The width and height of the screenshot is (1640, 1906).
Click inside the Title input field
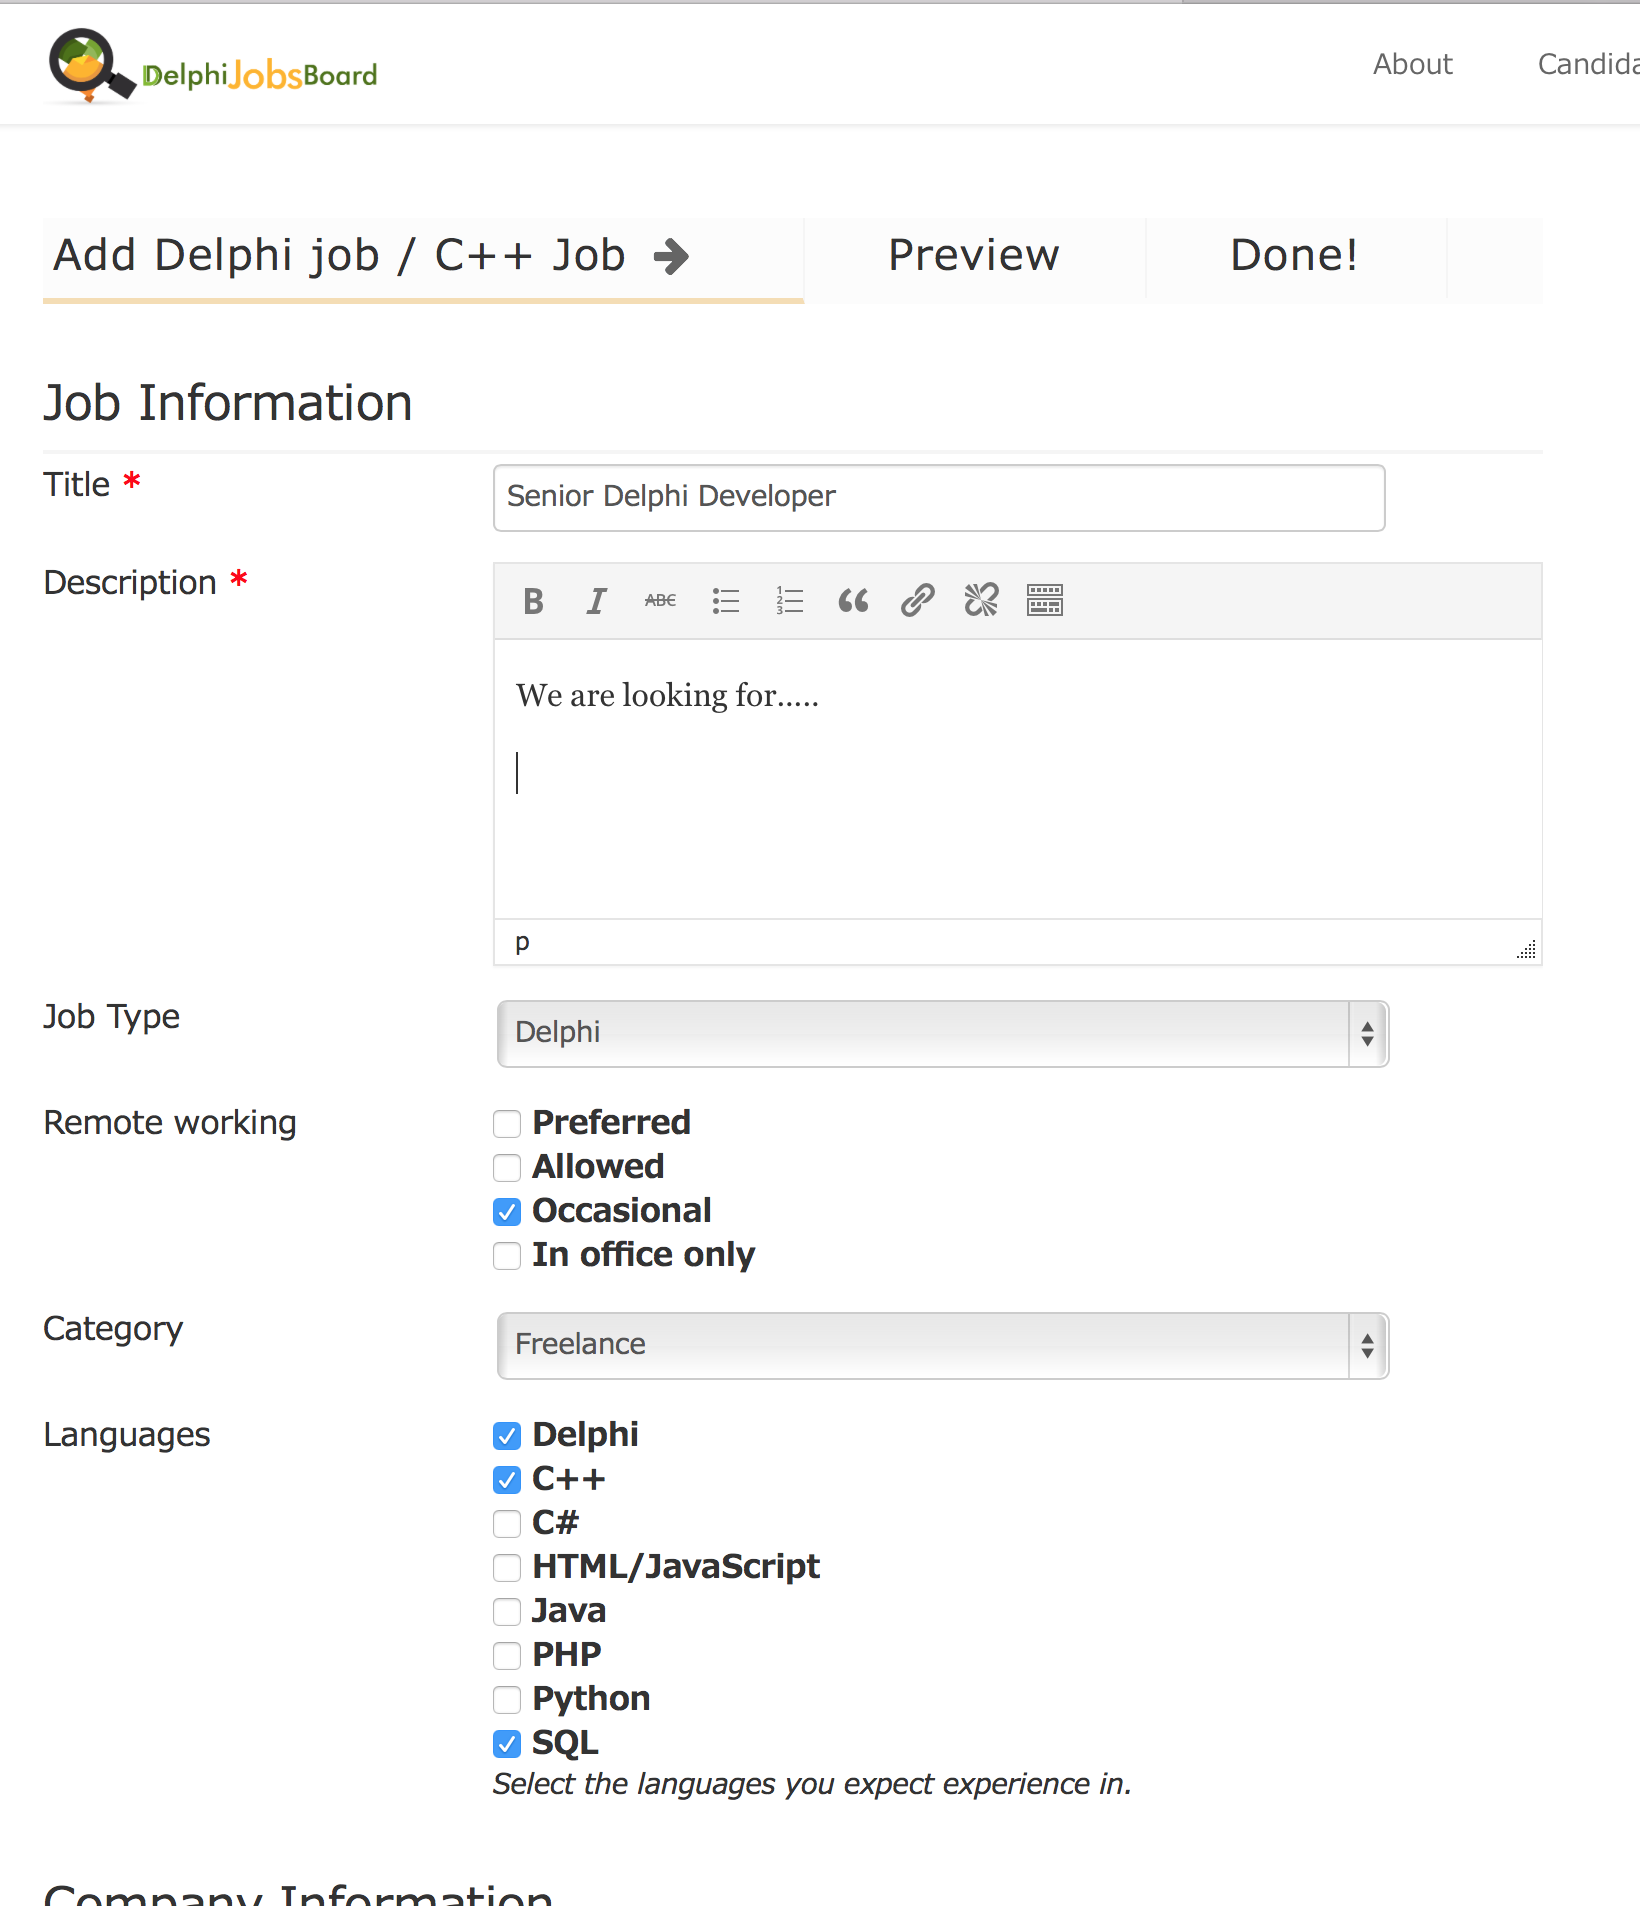[938, 497]
